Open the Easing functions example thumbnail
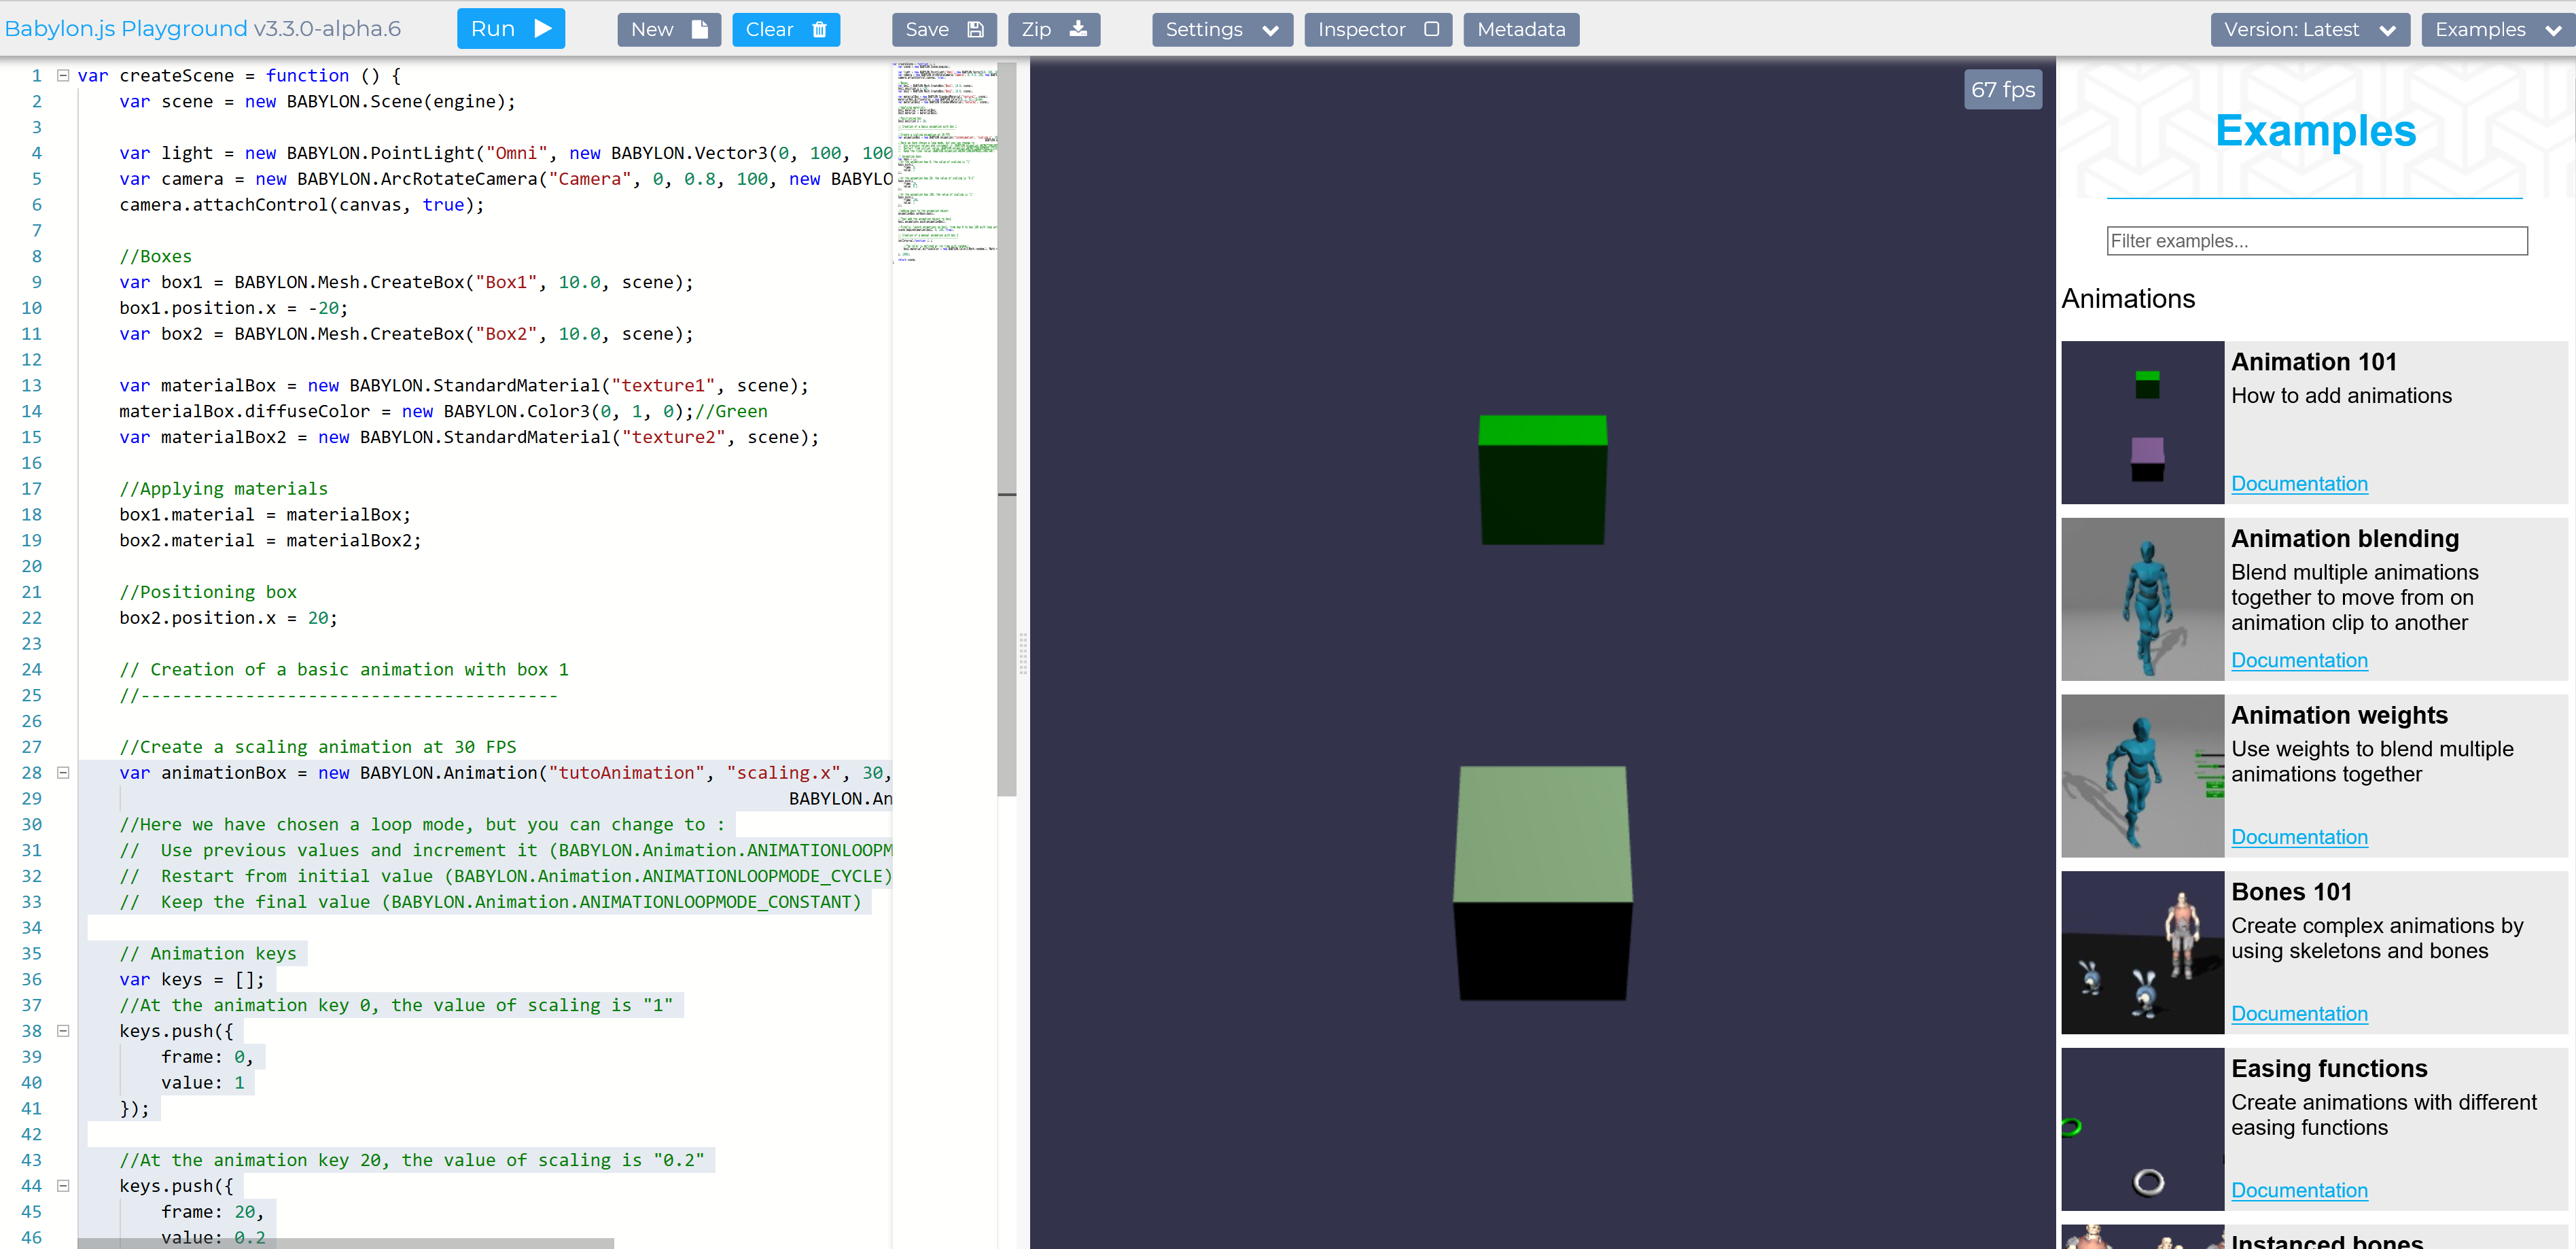This screenshot has width=2576, height=1249. pos(2142,1129)
